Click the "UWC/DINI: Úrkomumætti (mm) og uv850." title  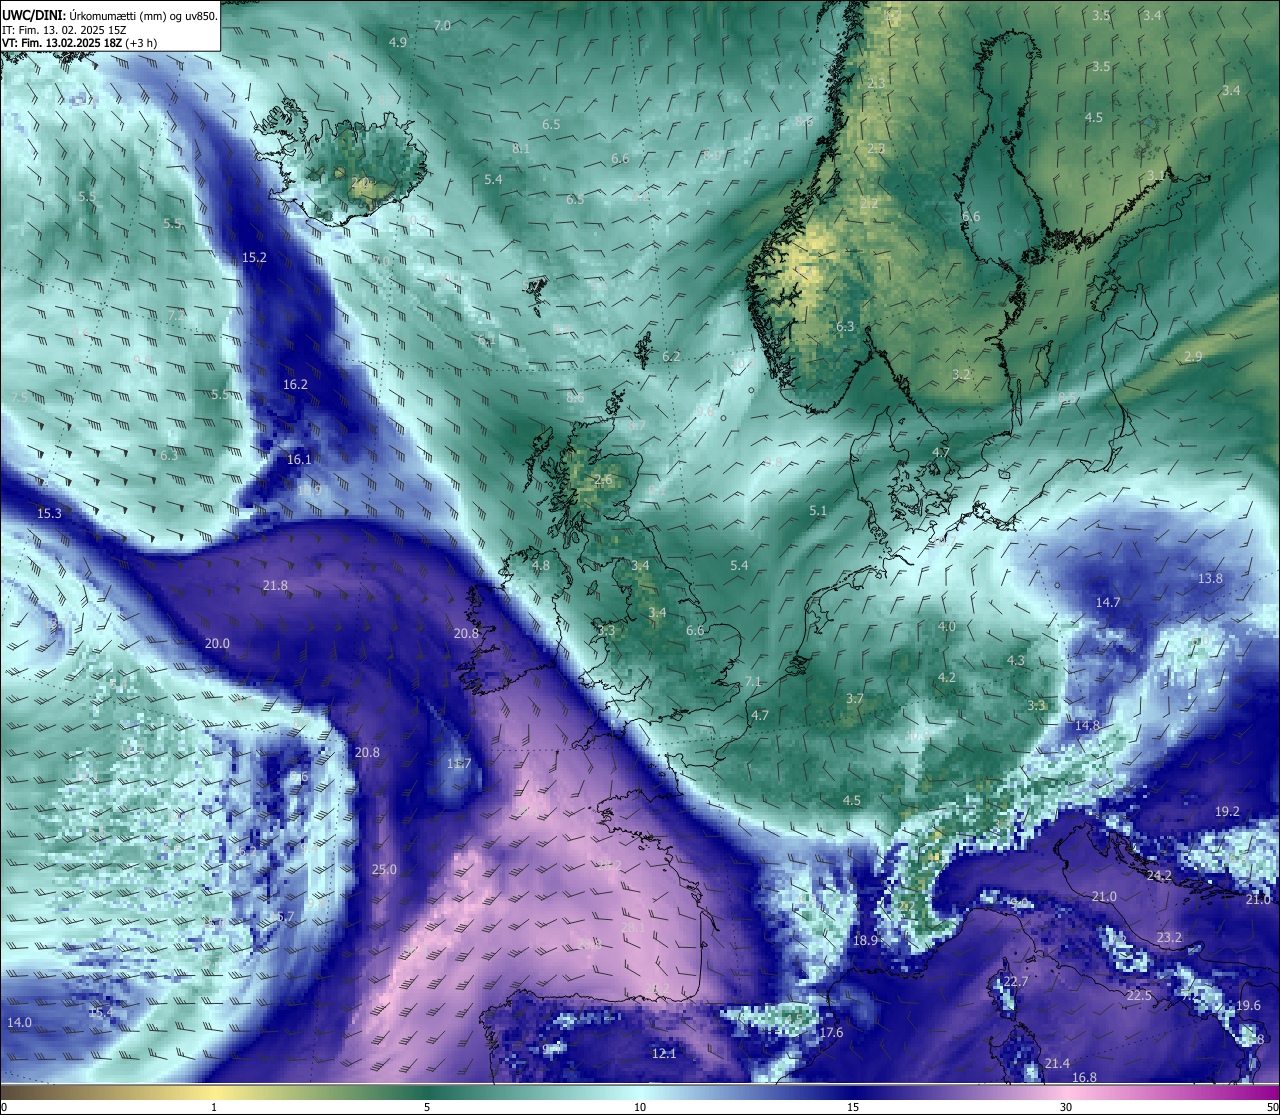(x=109, y=16)
